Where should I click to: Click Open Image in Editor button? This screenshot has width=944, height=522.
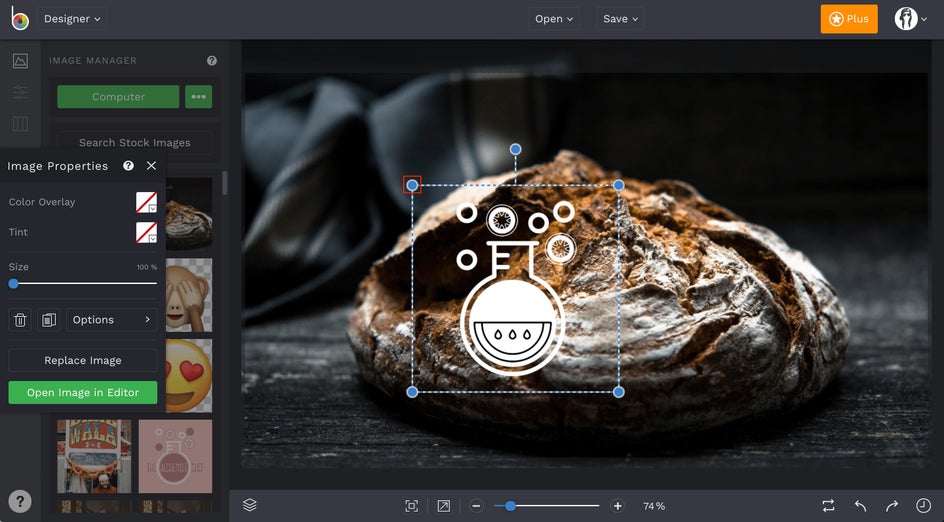(83, 393)
